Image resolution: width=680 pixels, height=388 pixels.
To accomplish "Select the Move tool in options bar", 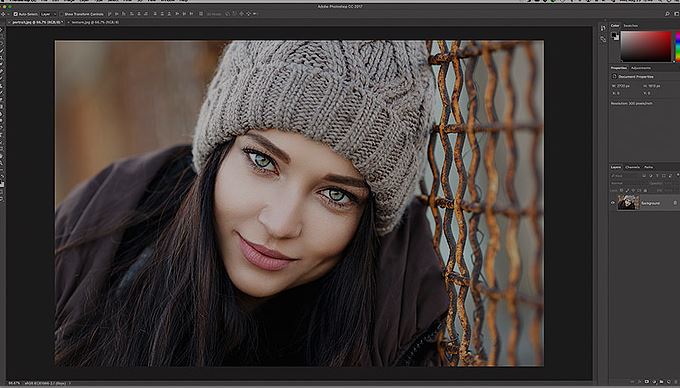I will (4, 14).
